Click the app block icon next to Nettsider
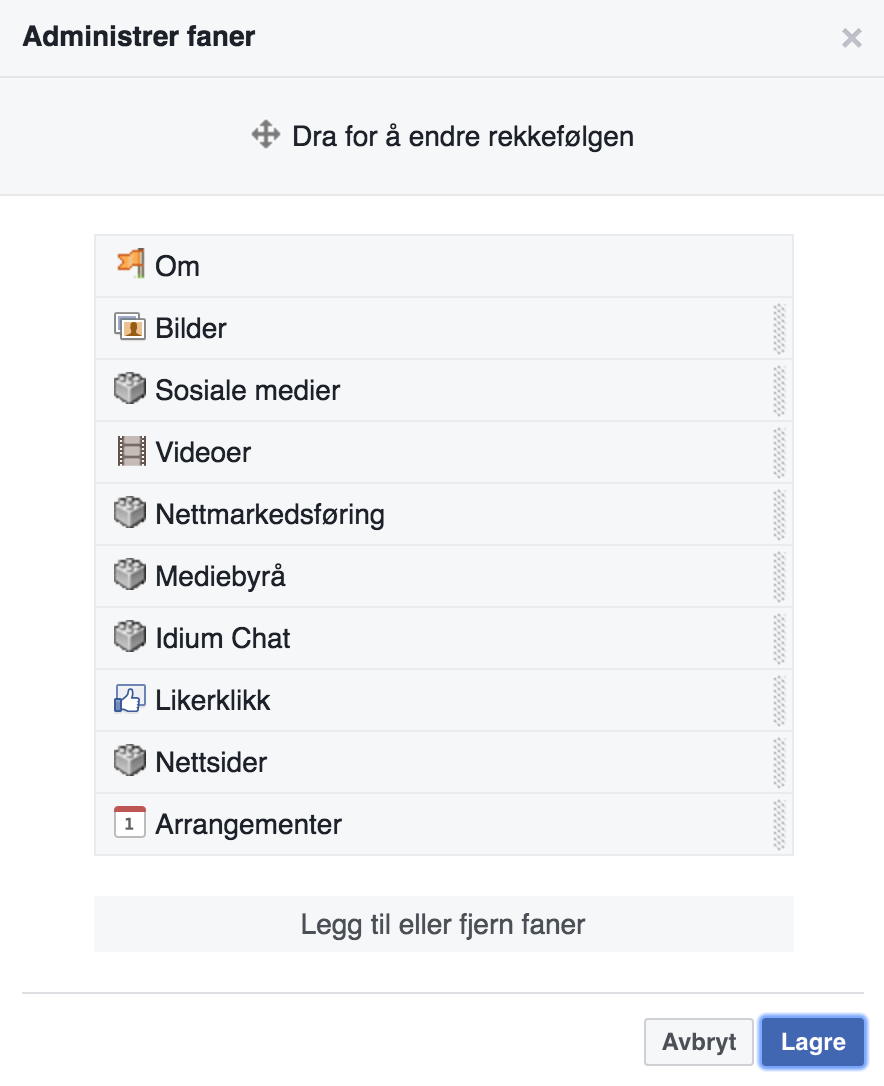 coord(130,761)
